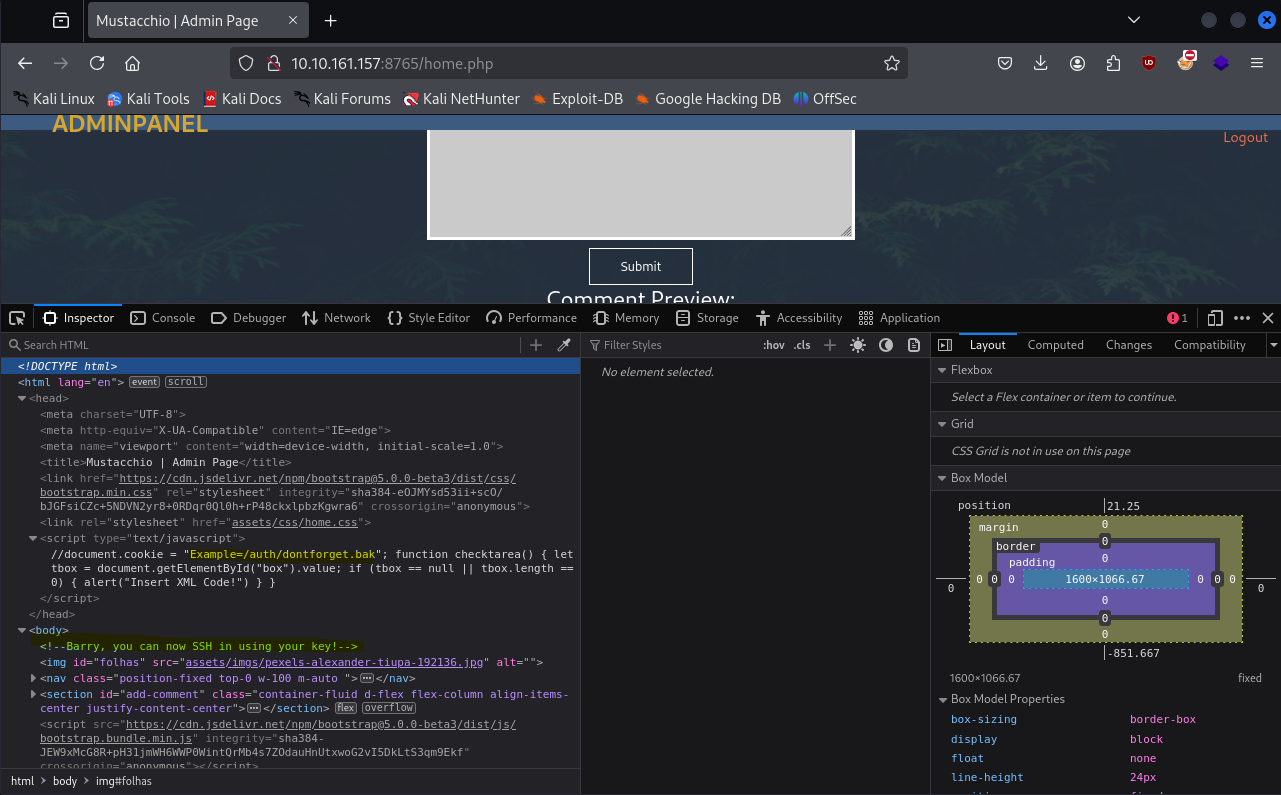Show the error count badge
1281x795 pixels.
click(1177, 318)
